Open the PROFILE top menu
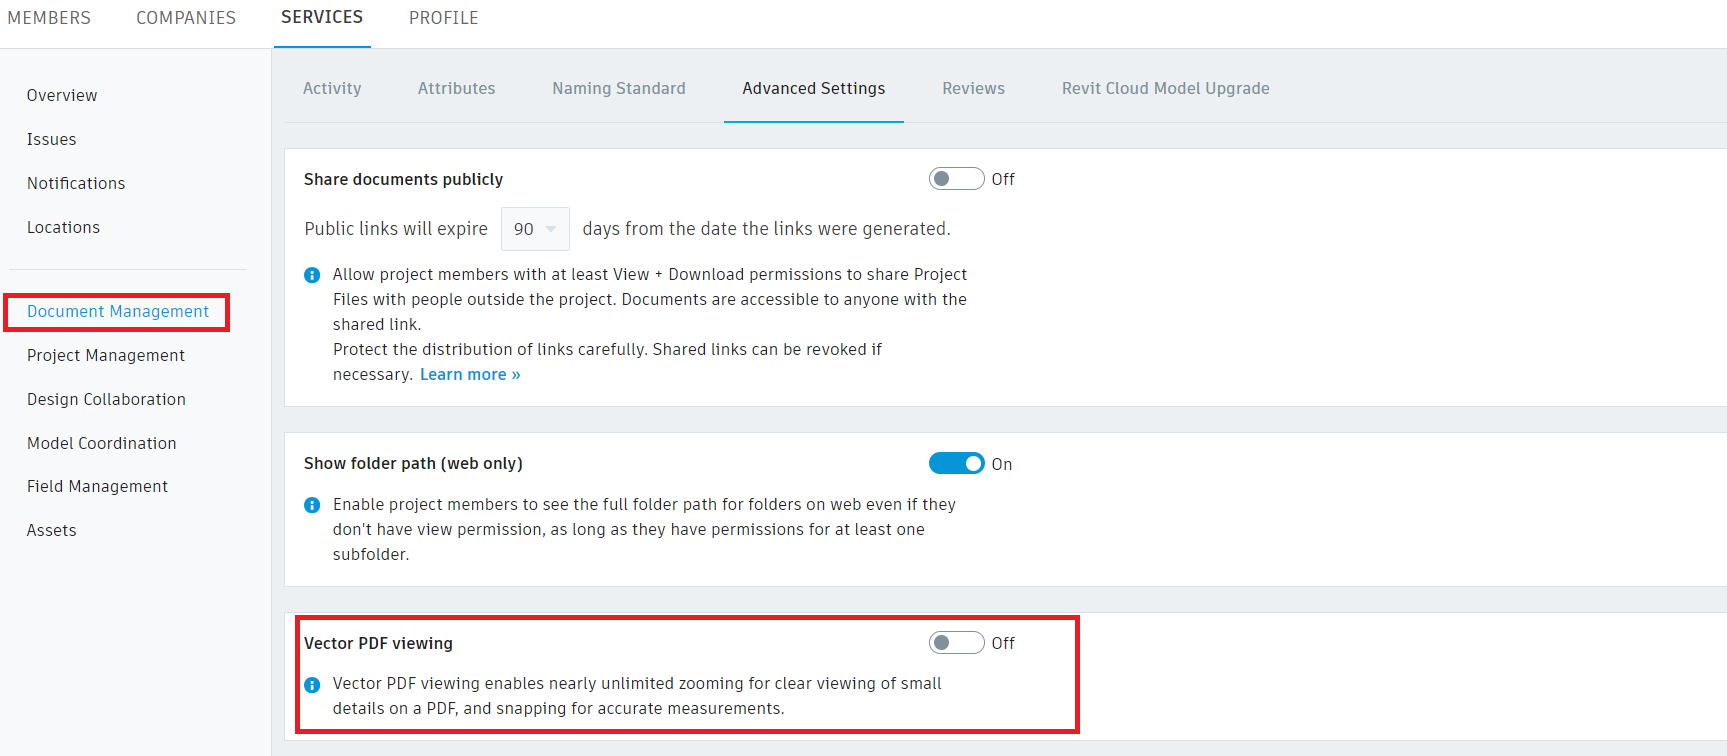The image size is (1727, 756). [443, 18]
